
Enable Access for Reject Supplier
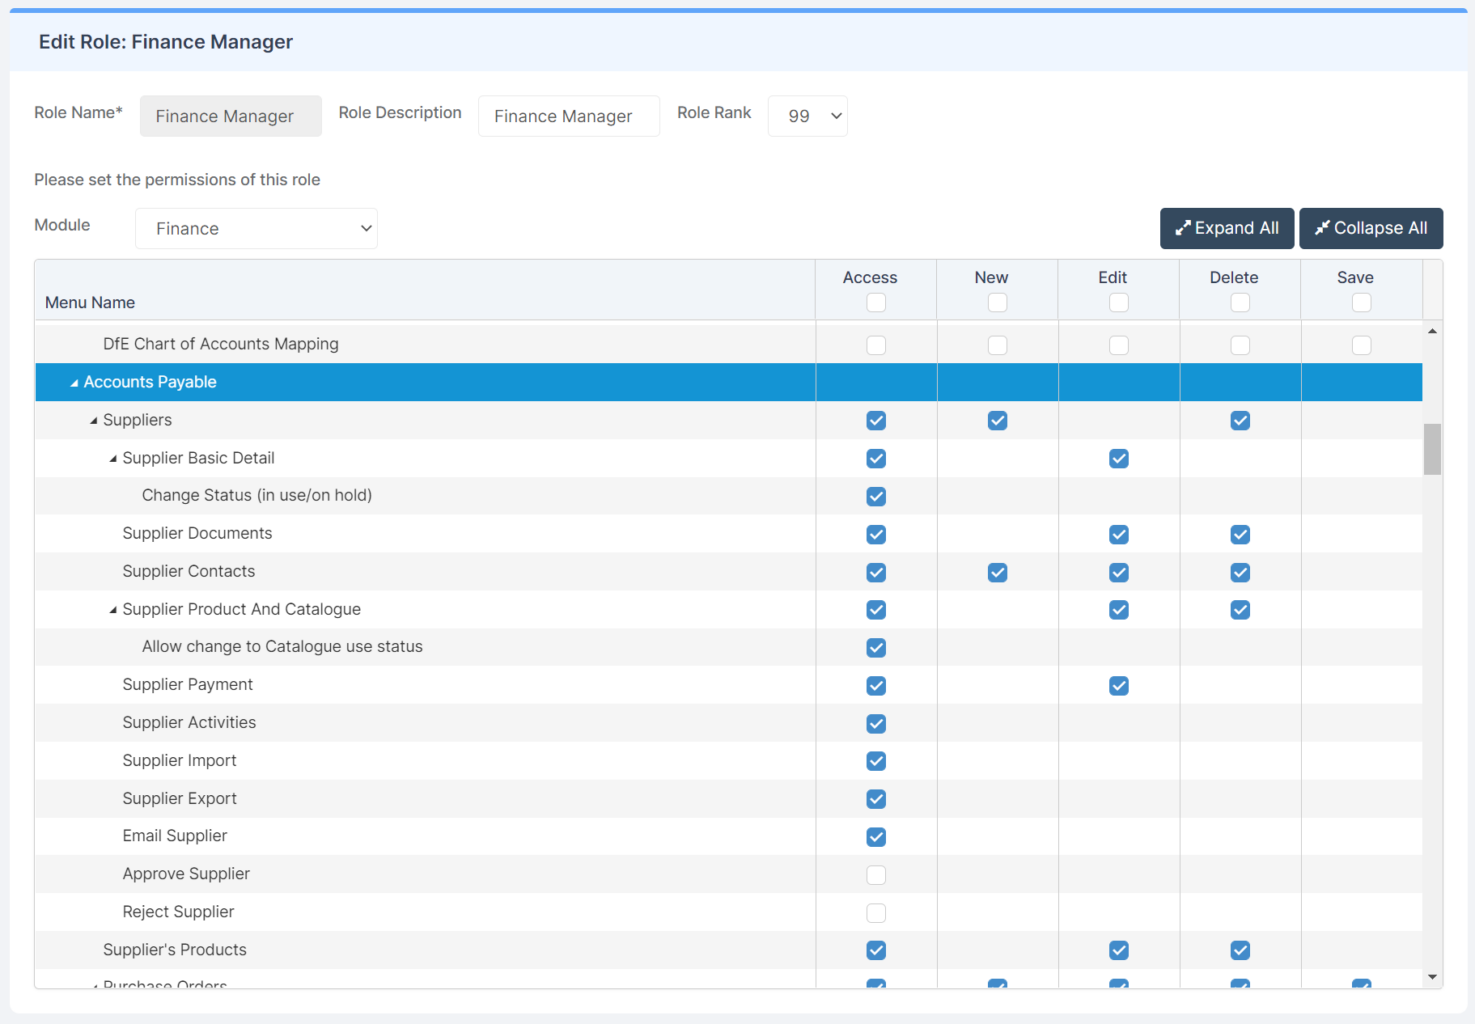point(876,912)
